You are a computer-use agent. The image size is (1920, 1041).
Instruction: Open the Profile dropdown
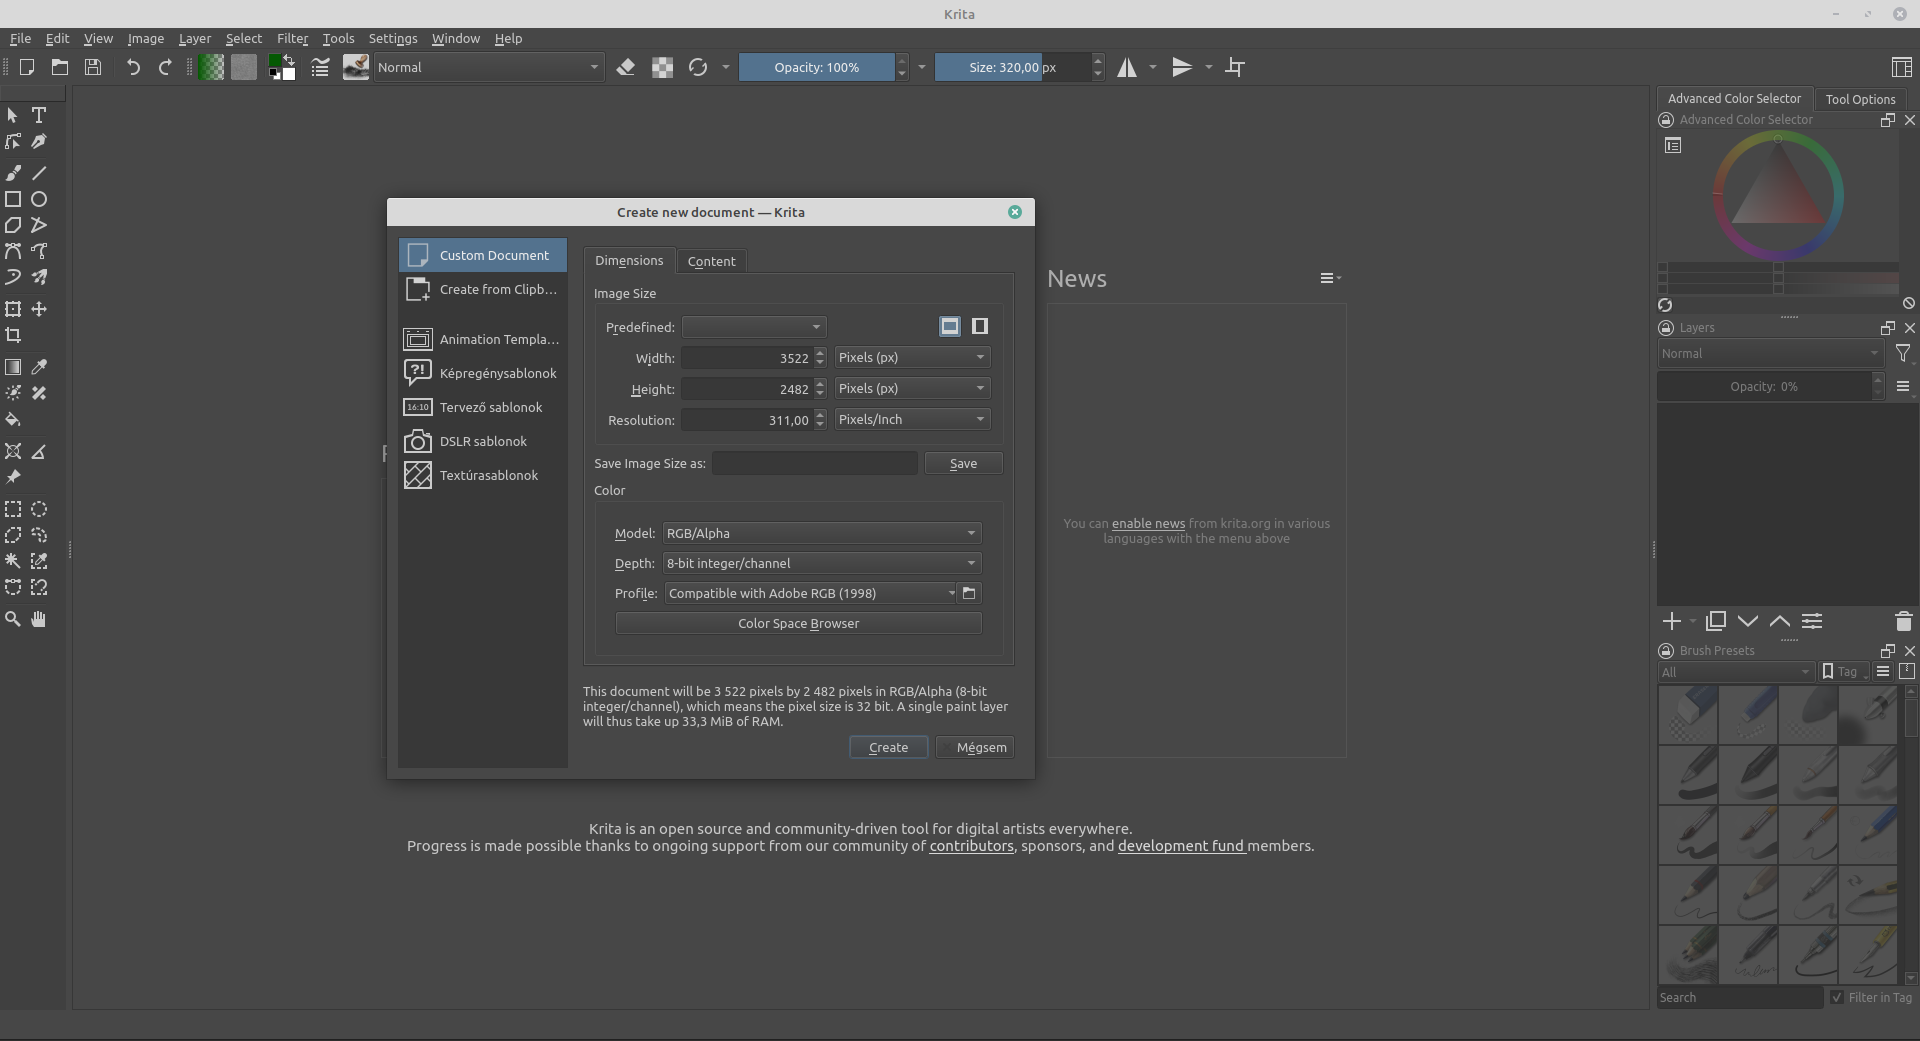pyautogui.click(x=811, y=593)
